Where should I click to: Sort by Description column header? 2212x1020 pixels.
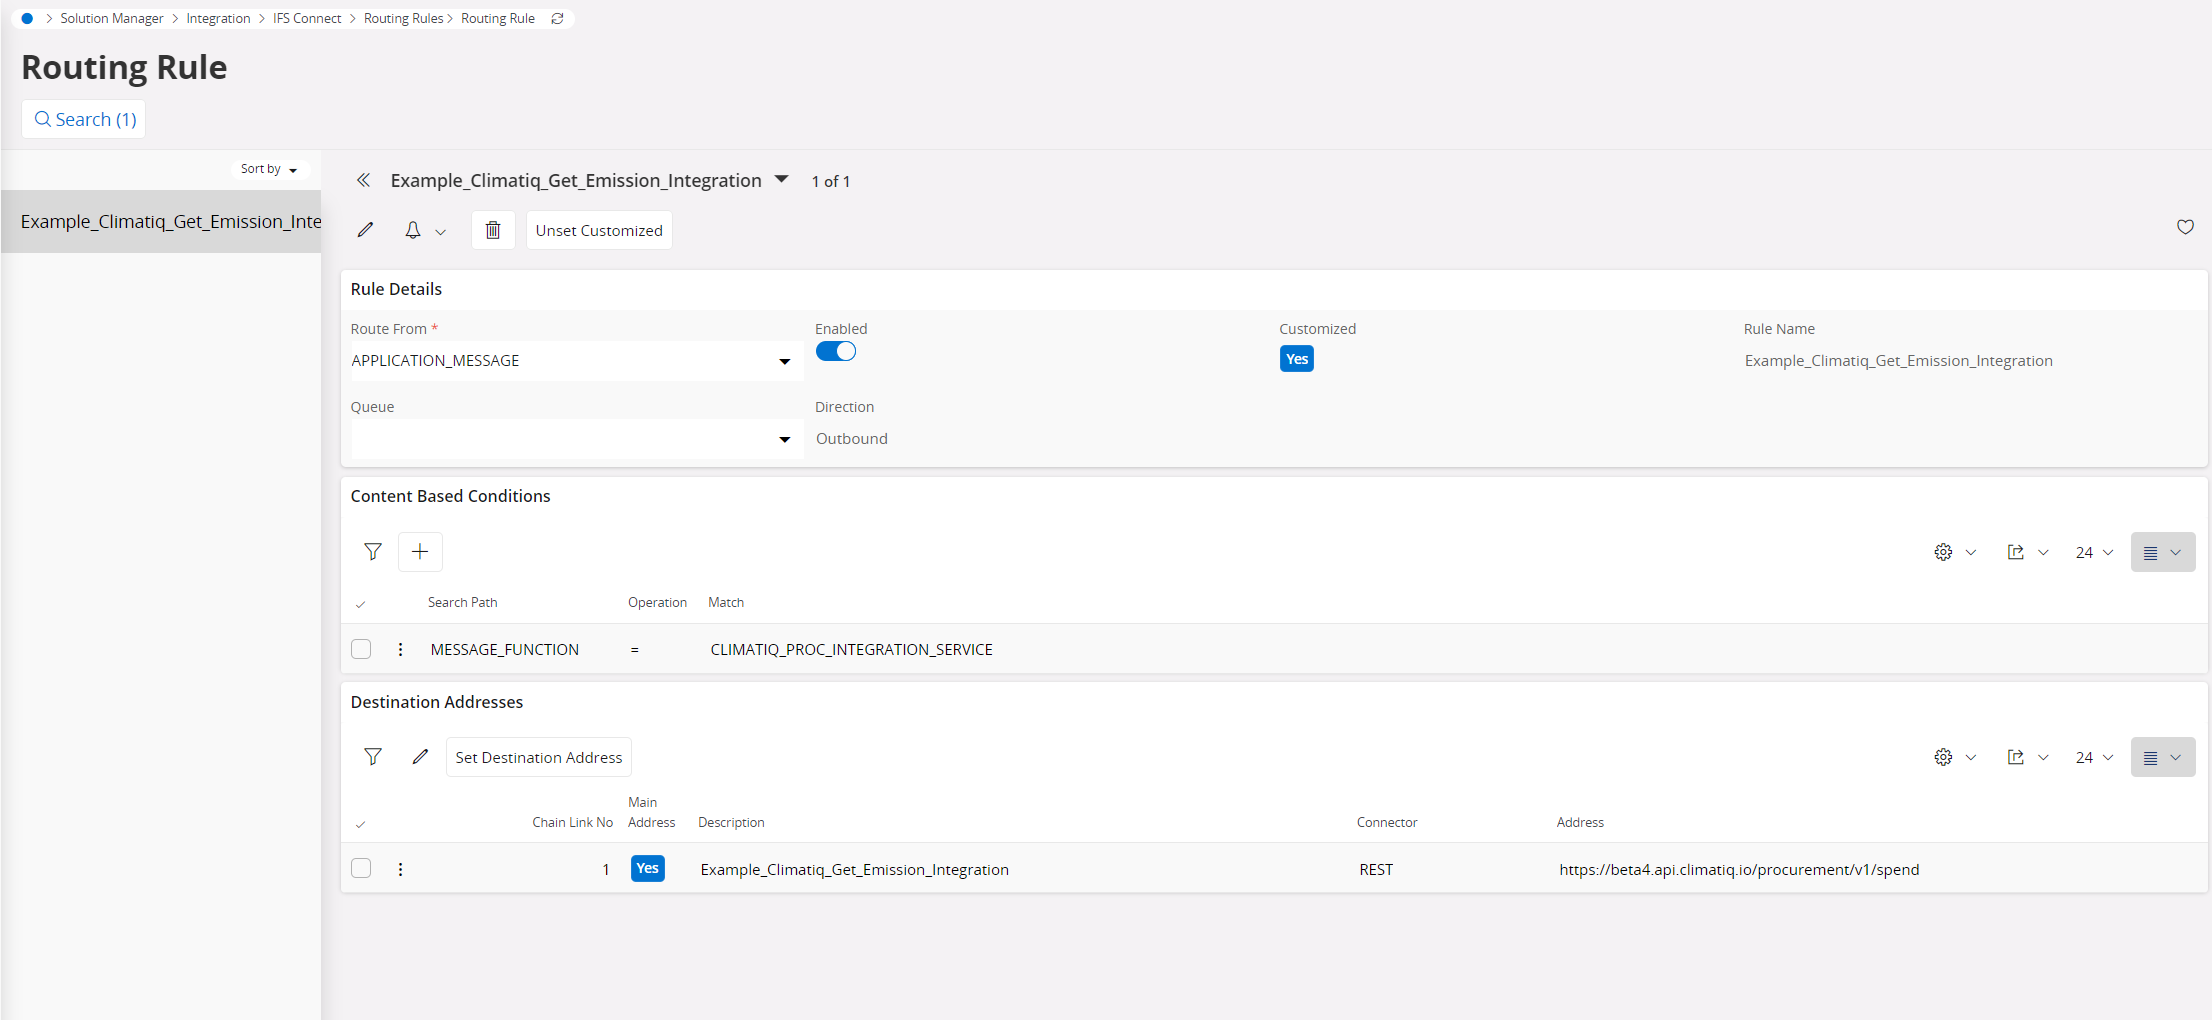tap(731, 822)
